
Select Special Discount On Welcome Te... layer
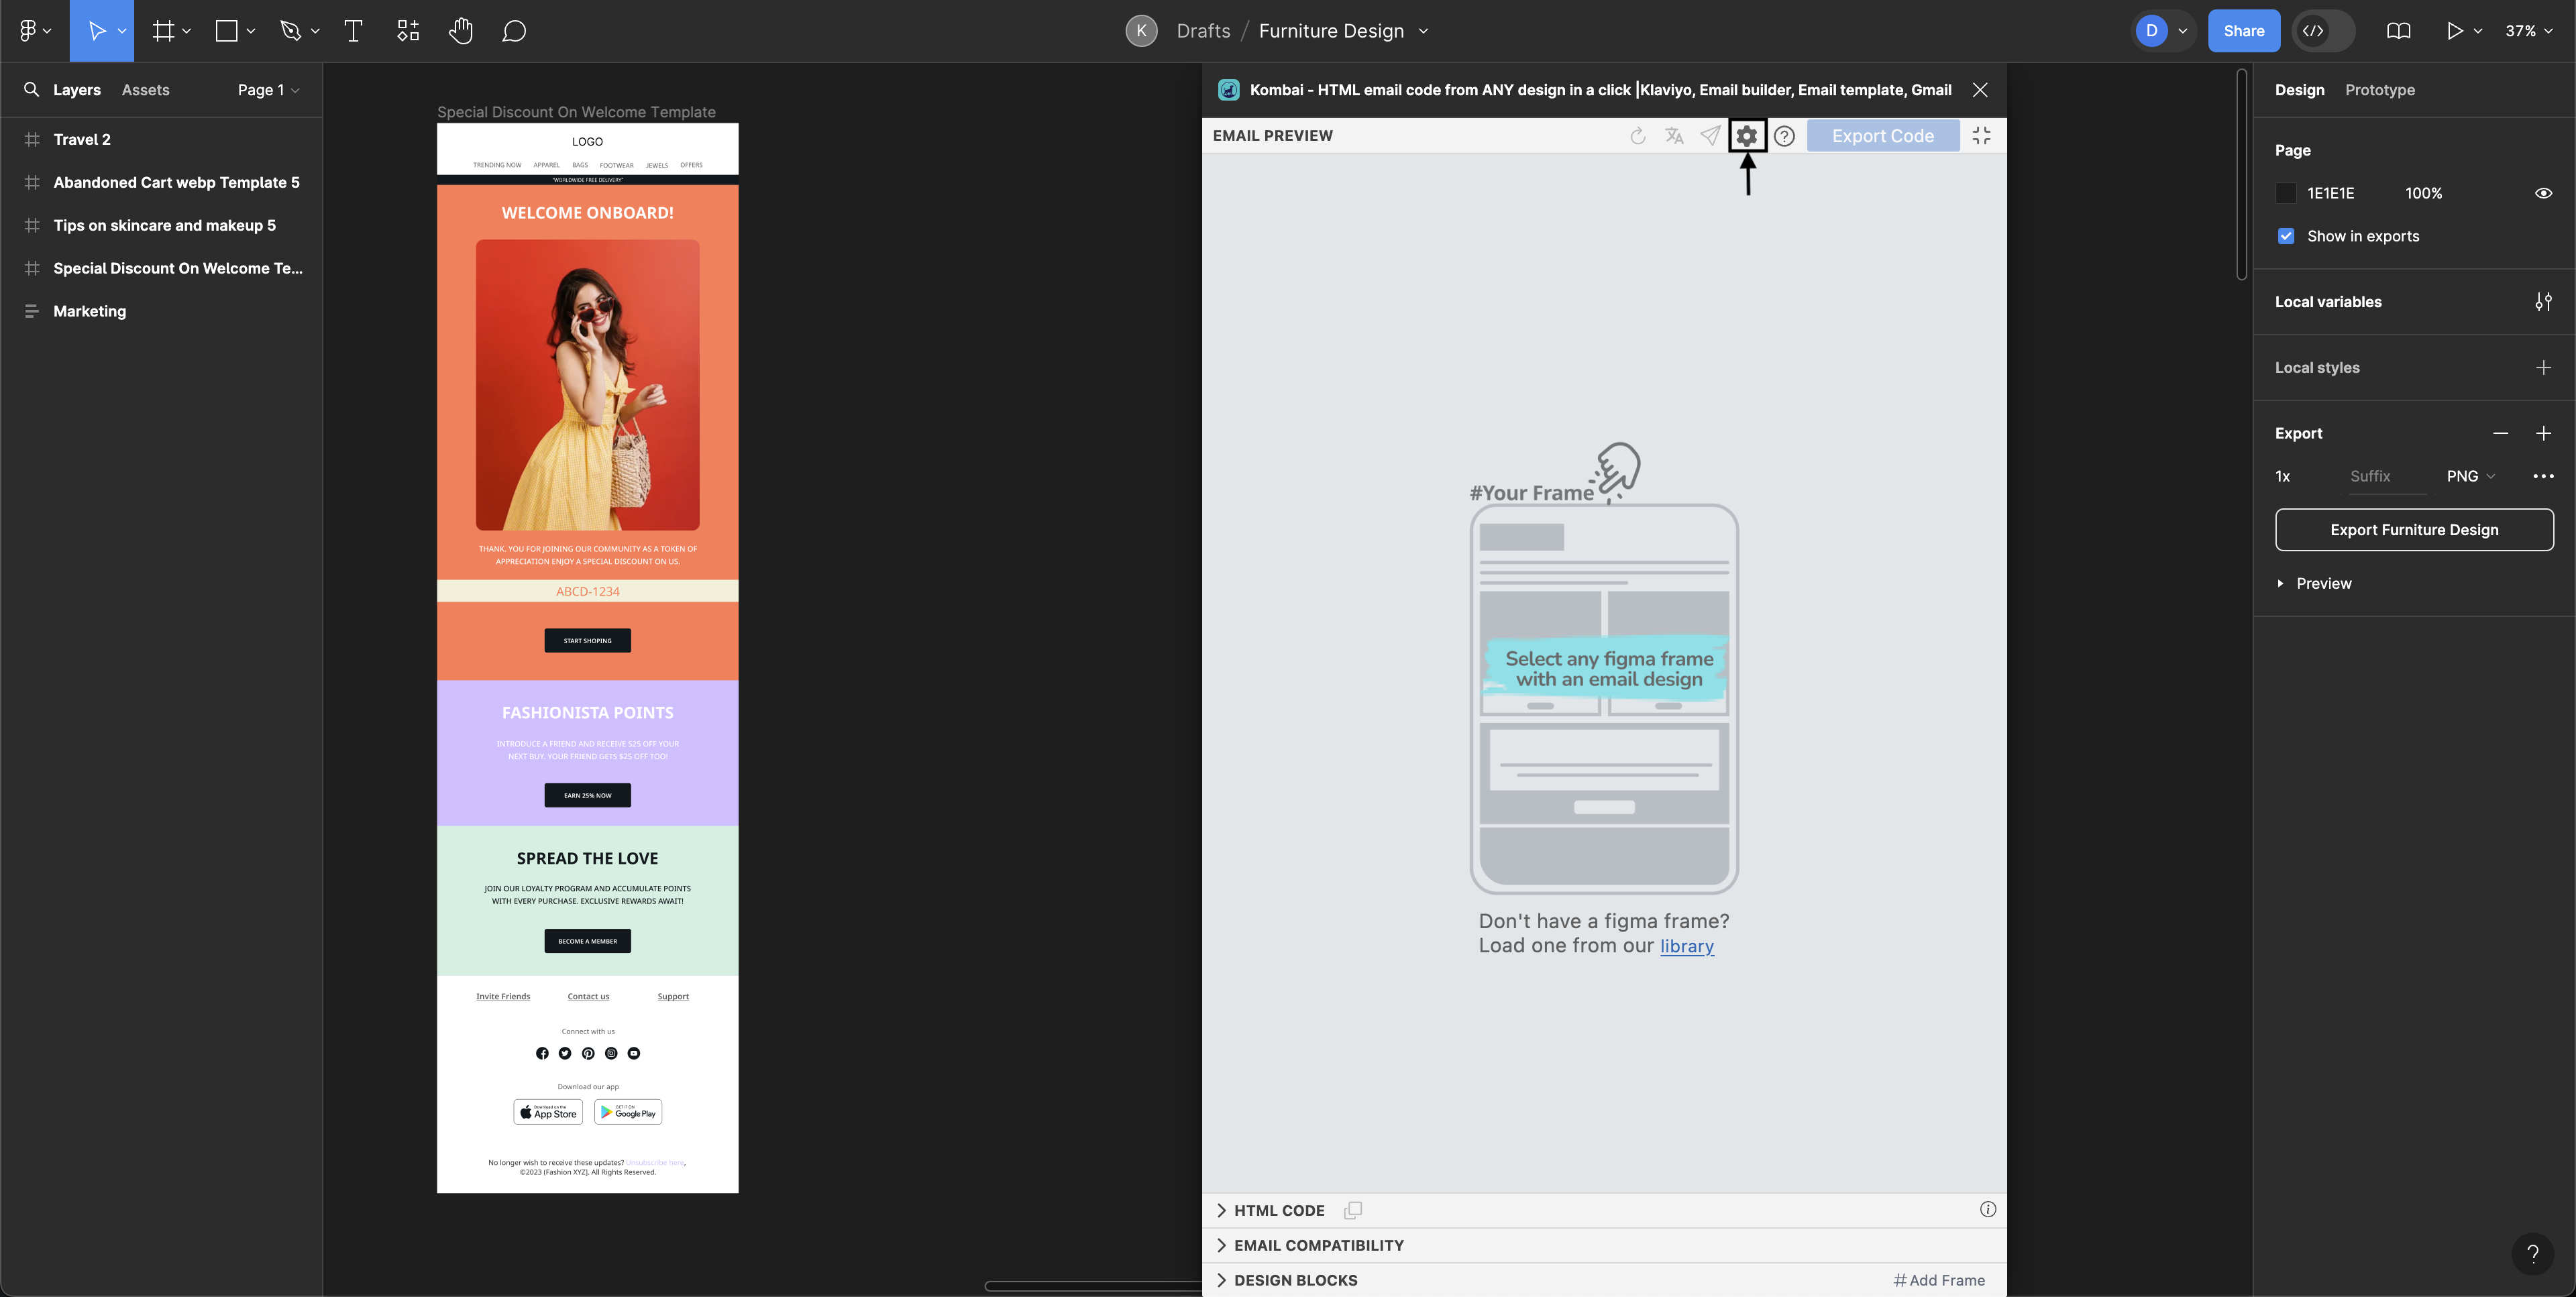(x=177, y=268)
